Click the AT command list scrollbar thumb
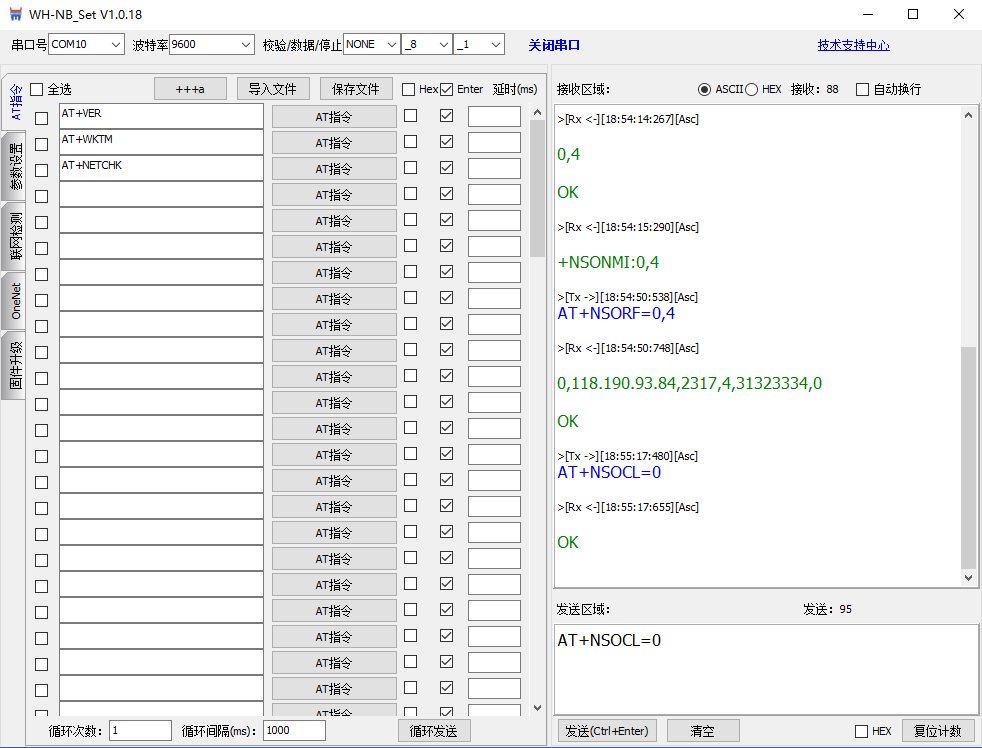 tap(537, 188)
